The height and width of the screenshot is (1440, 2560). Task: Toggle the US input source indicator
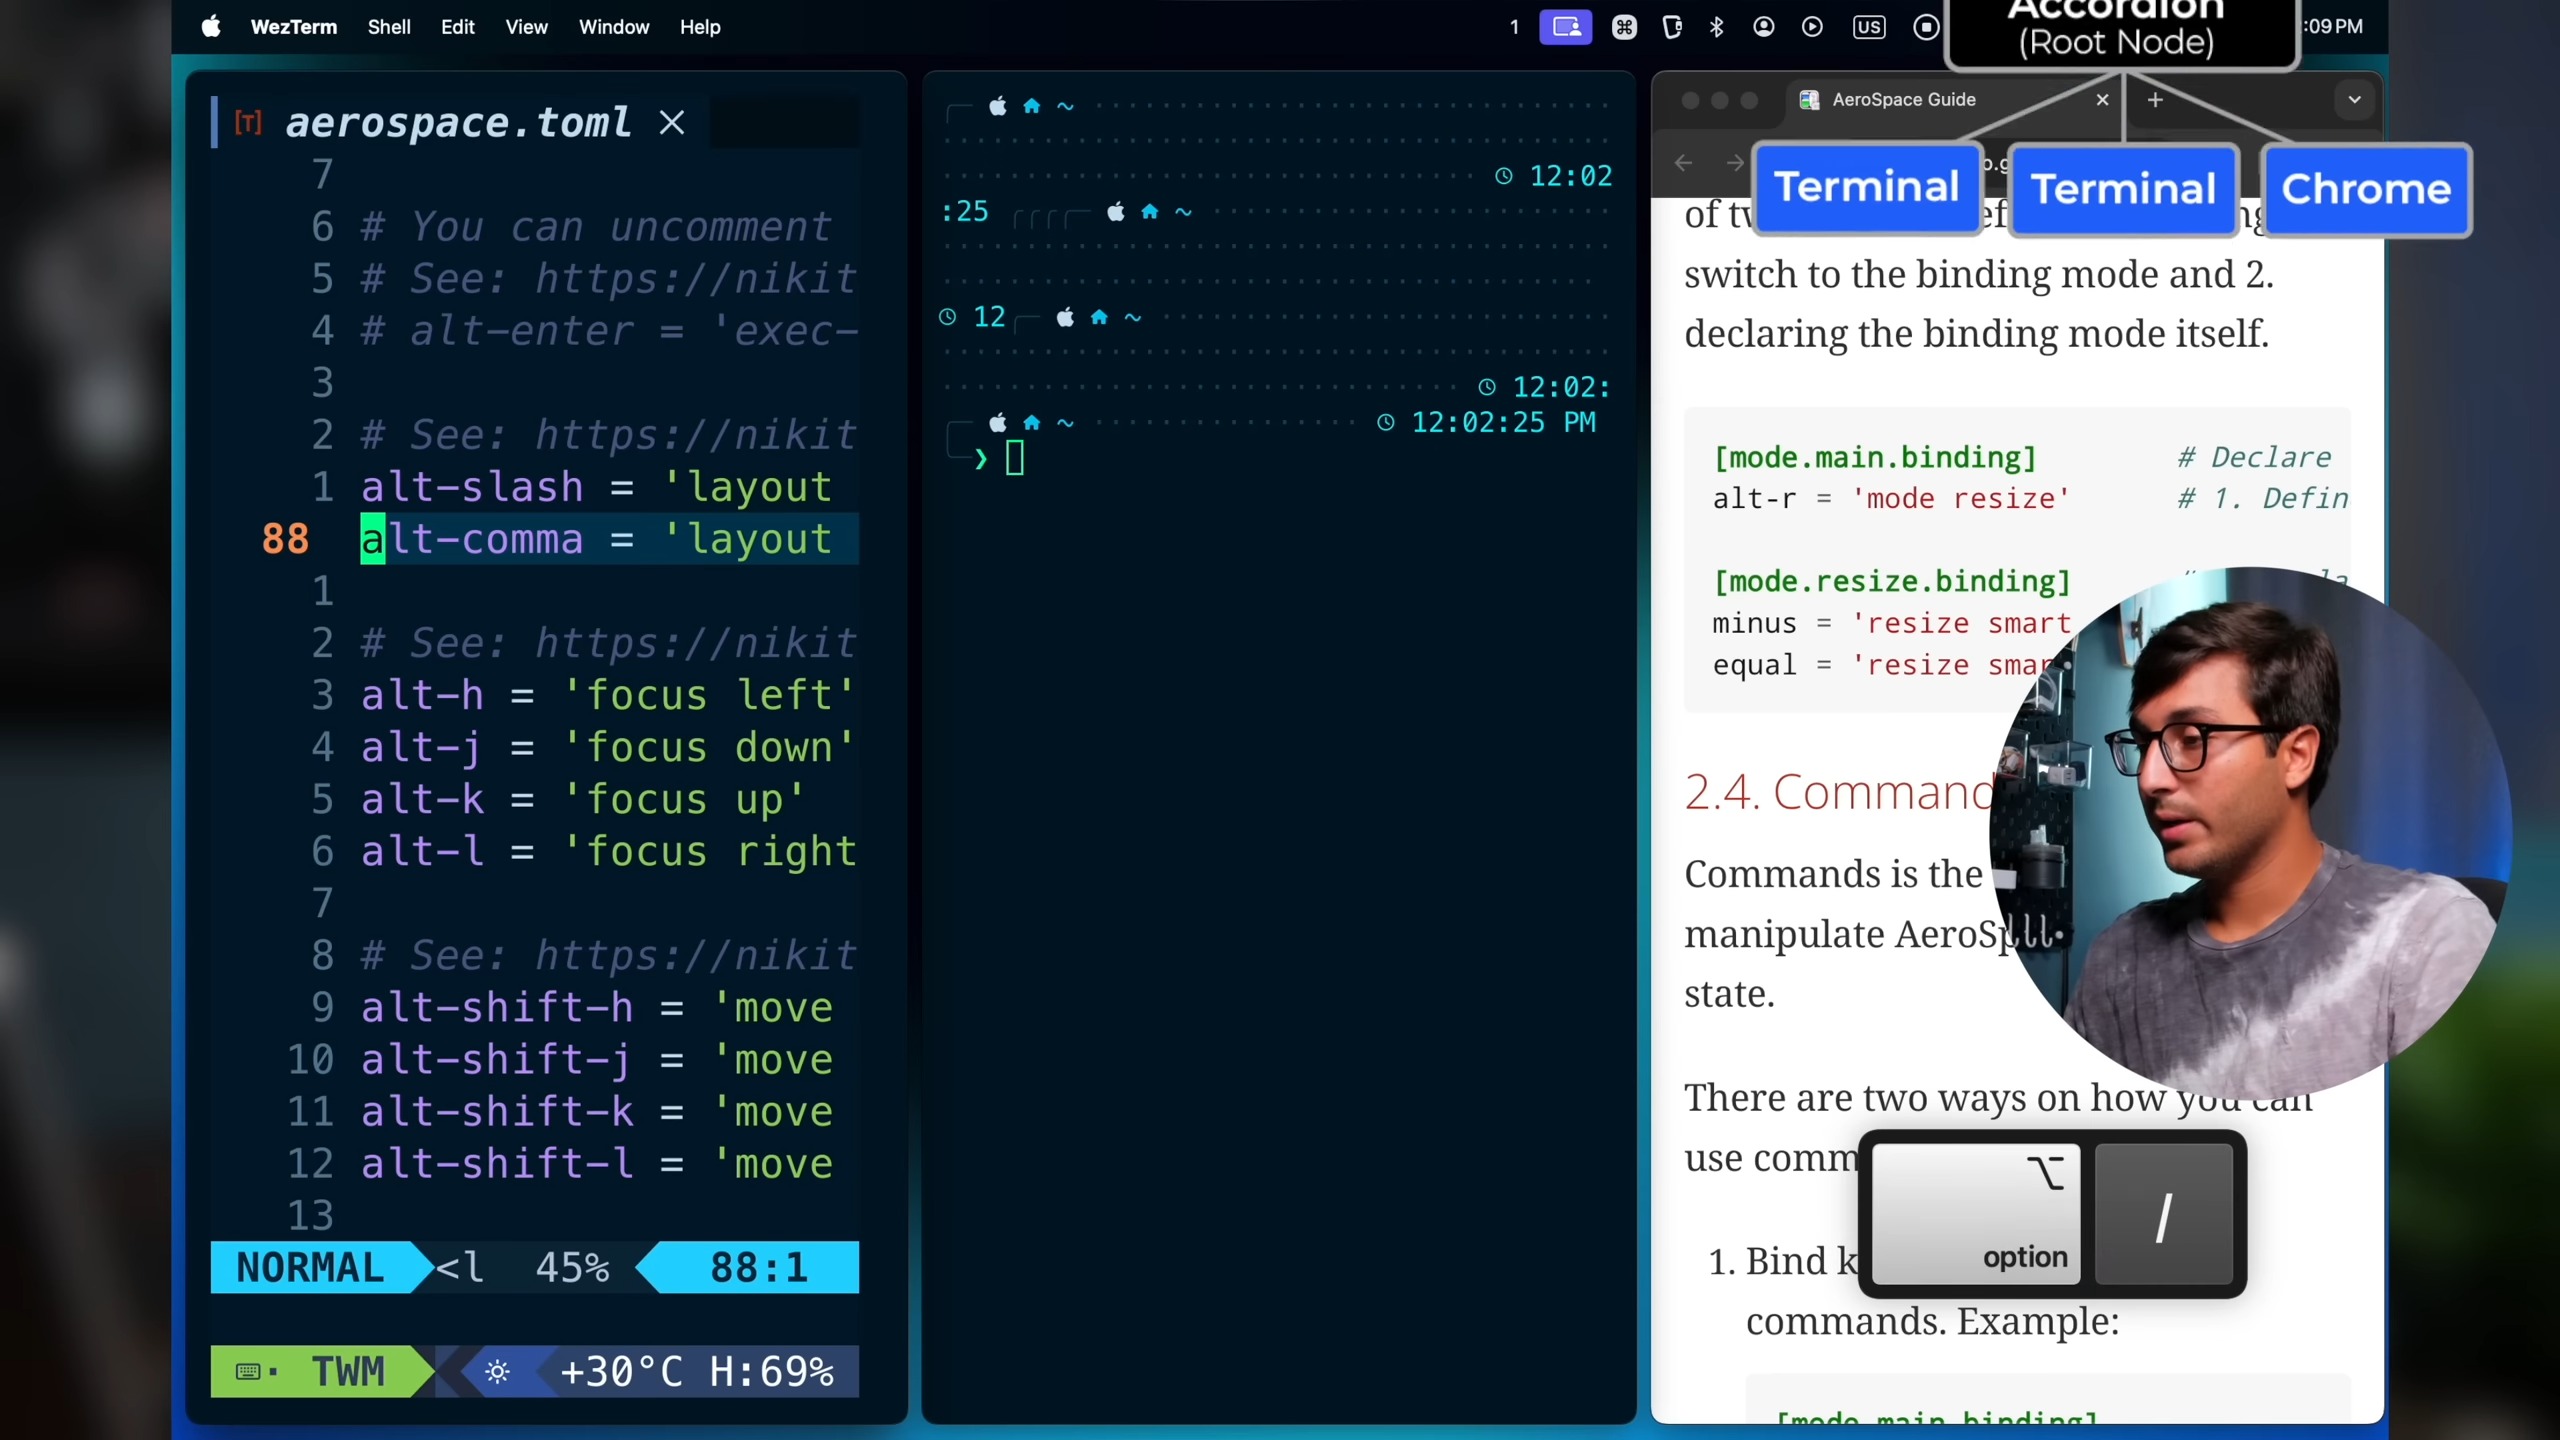(1868, 27)
